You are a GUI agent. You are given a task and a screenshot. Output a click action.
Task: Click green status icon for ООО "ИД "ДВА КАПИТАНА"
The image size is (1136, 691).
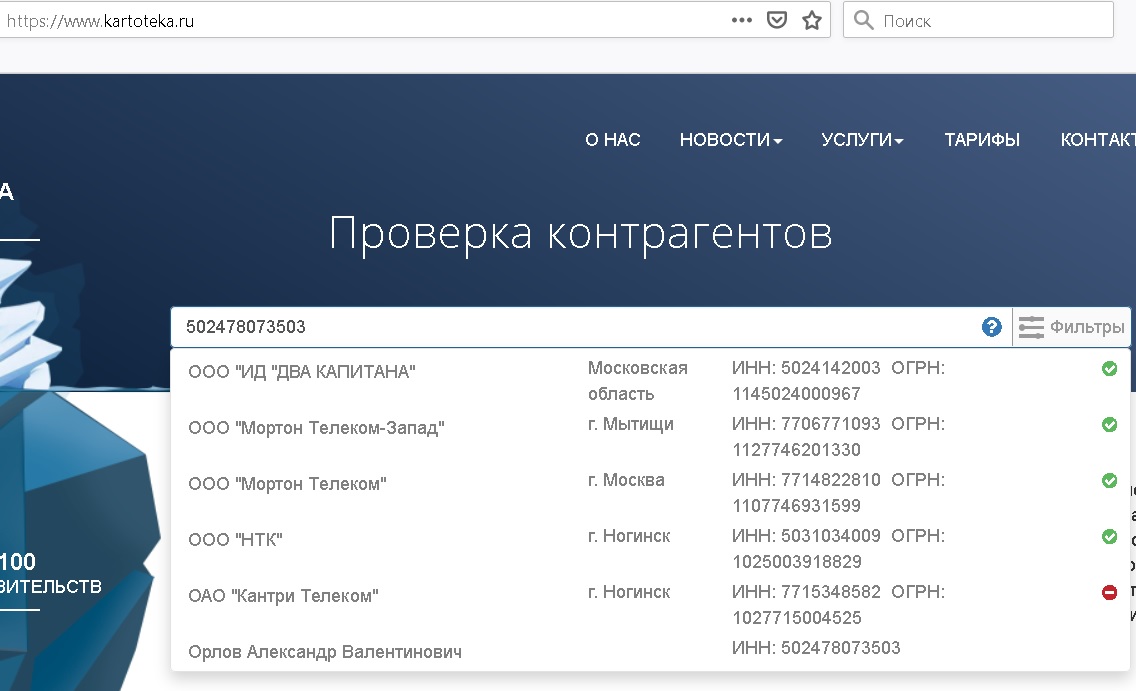click(1109, 369)
